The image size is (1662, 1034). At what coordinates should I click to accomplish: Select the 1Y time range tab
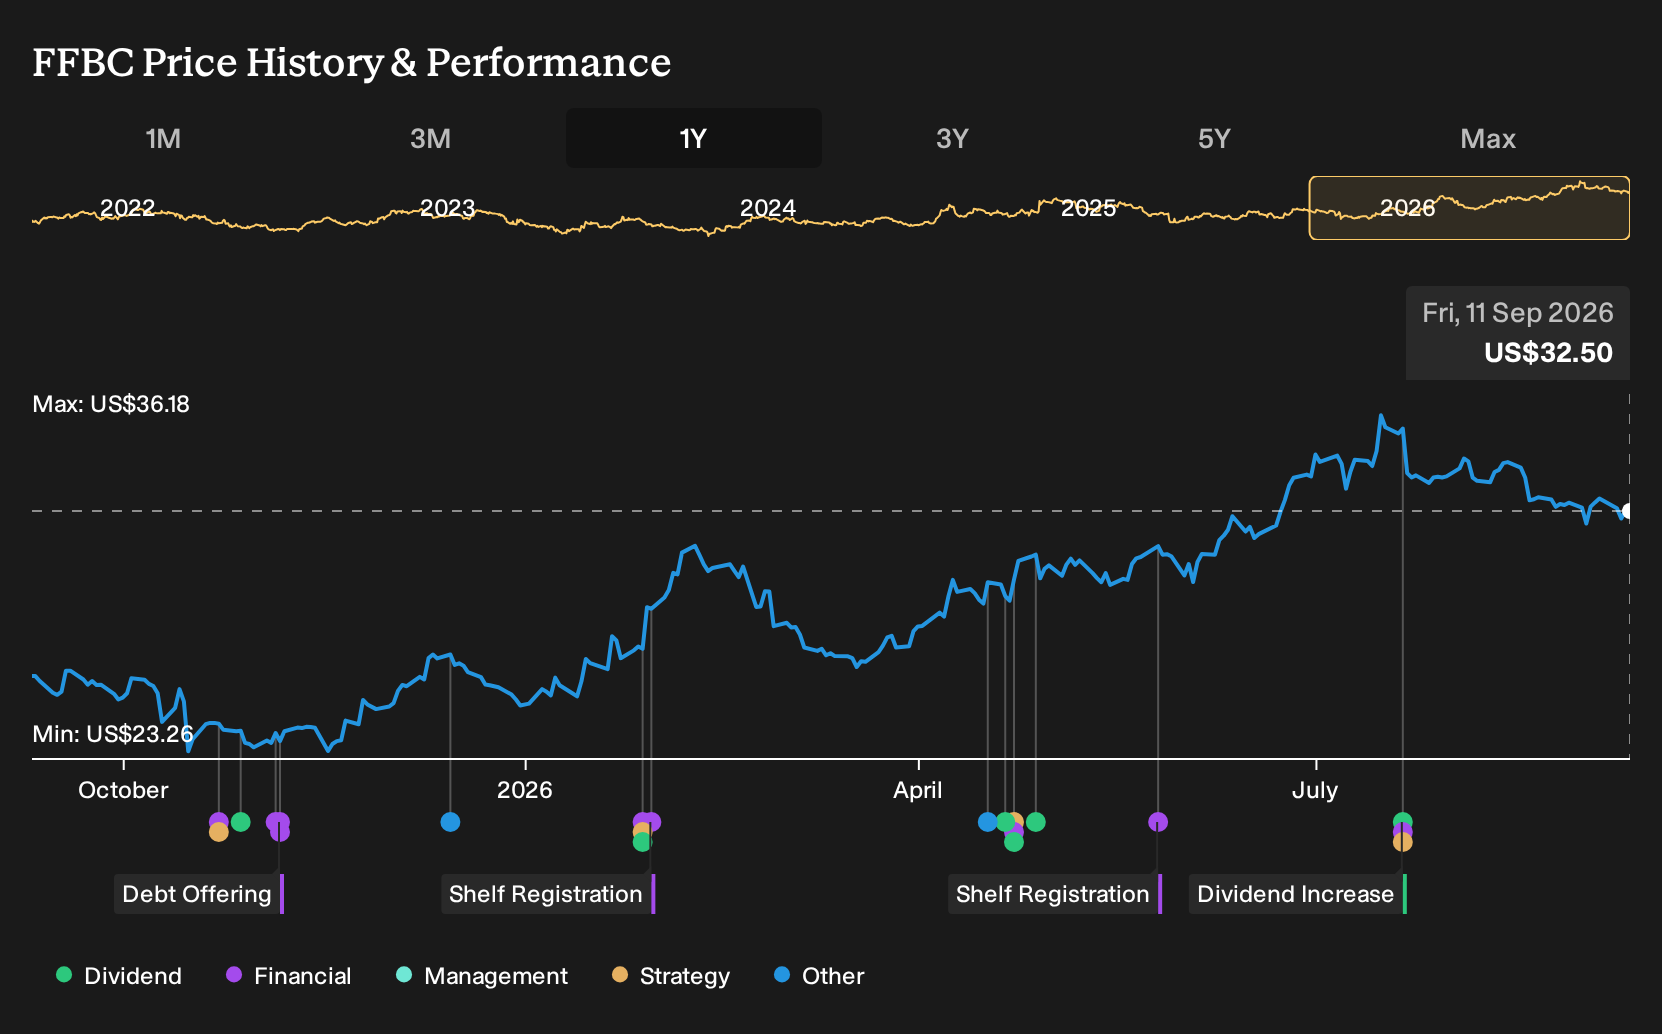point(694,138)
